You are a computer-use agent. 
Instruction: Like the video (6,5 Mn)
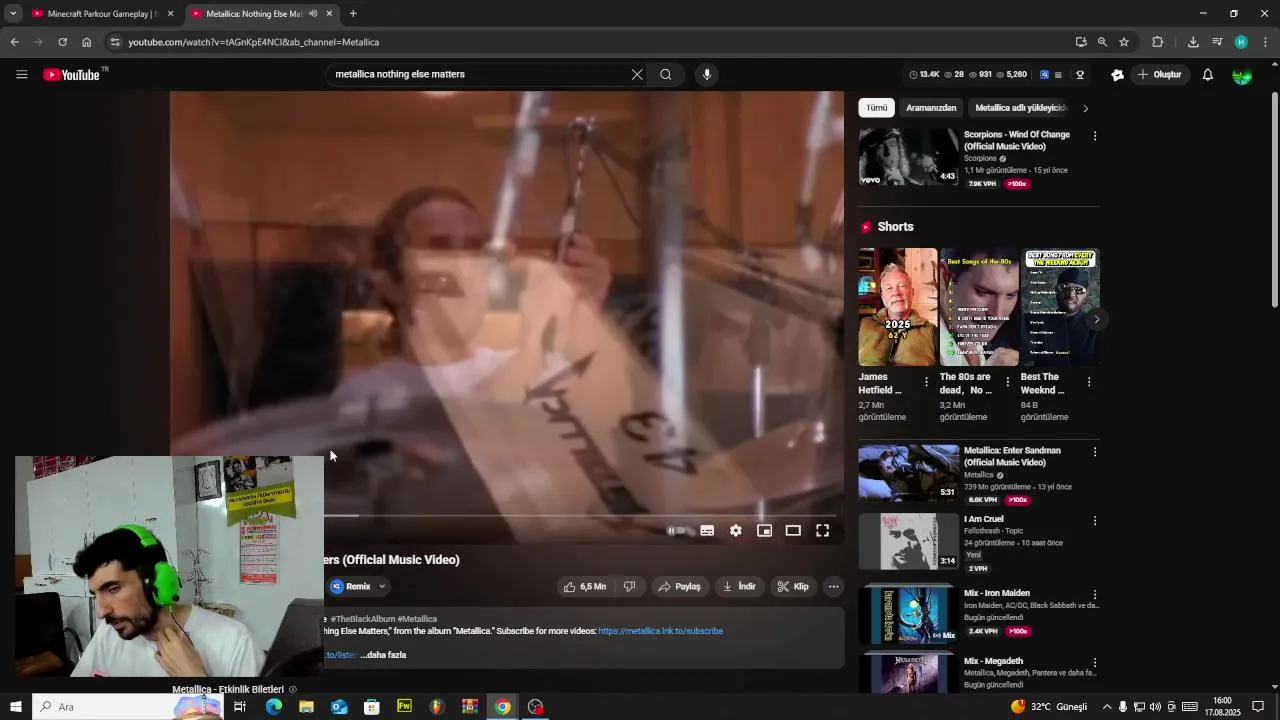click(585, 587)
